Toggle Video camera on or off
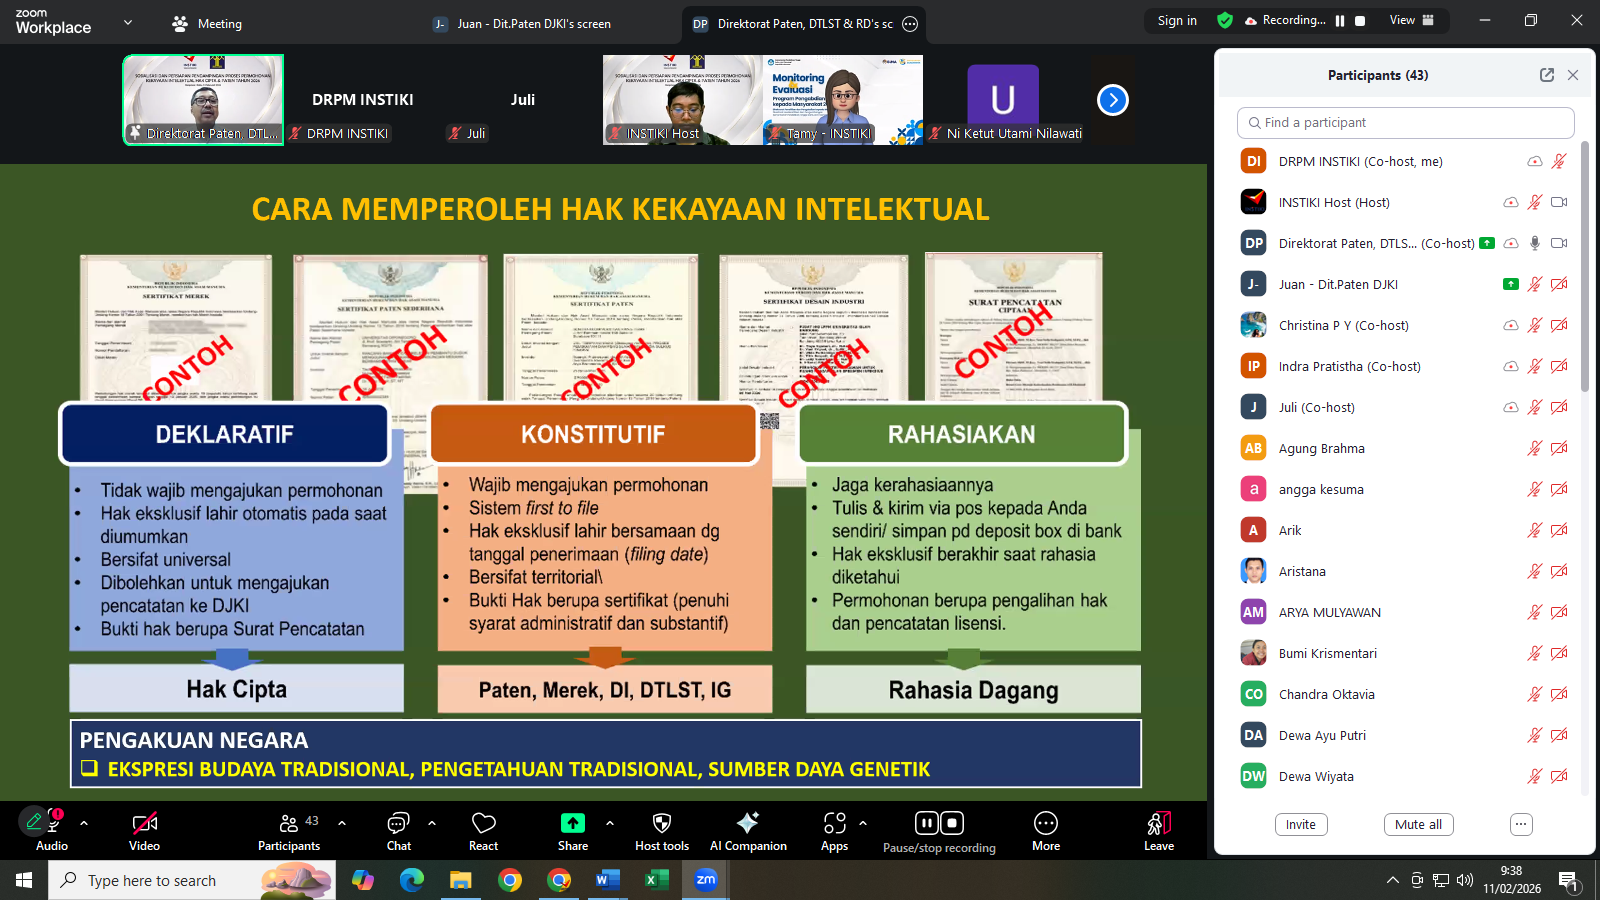 (x=144, y=823)
